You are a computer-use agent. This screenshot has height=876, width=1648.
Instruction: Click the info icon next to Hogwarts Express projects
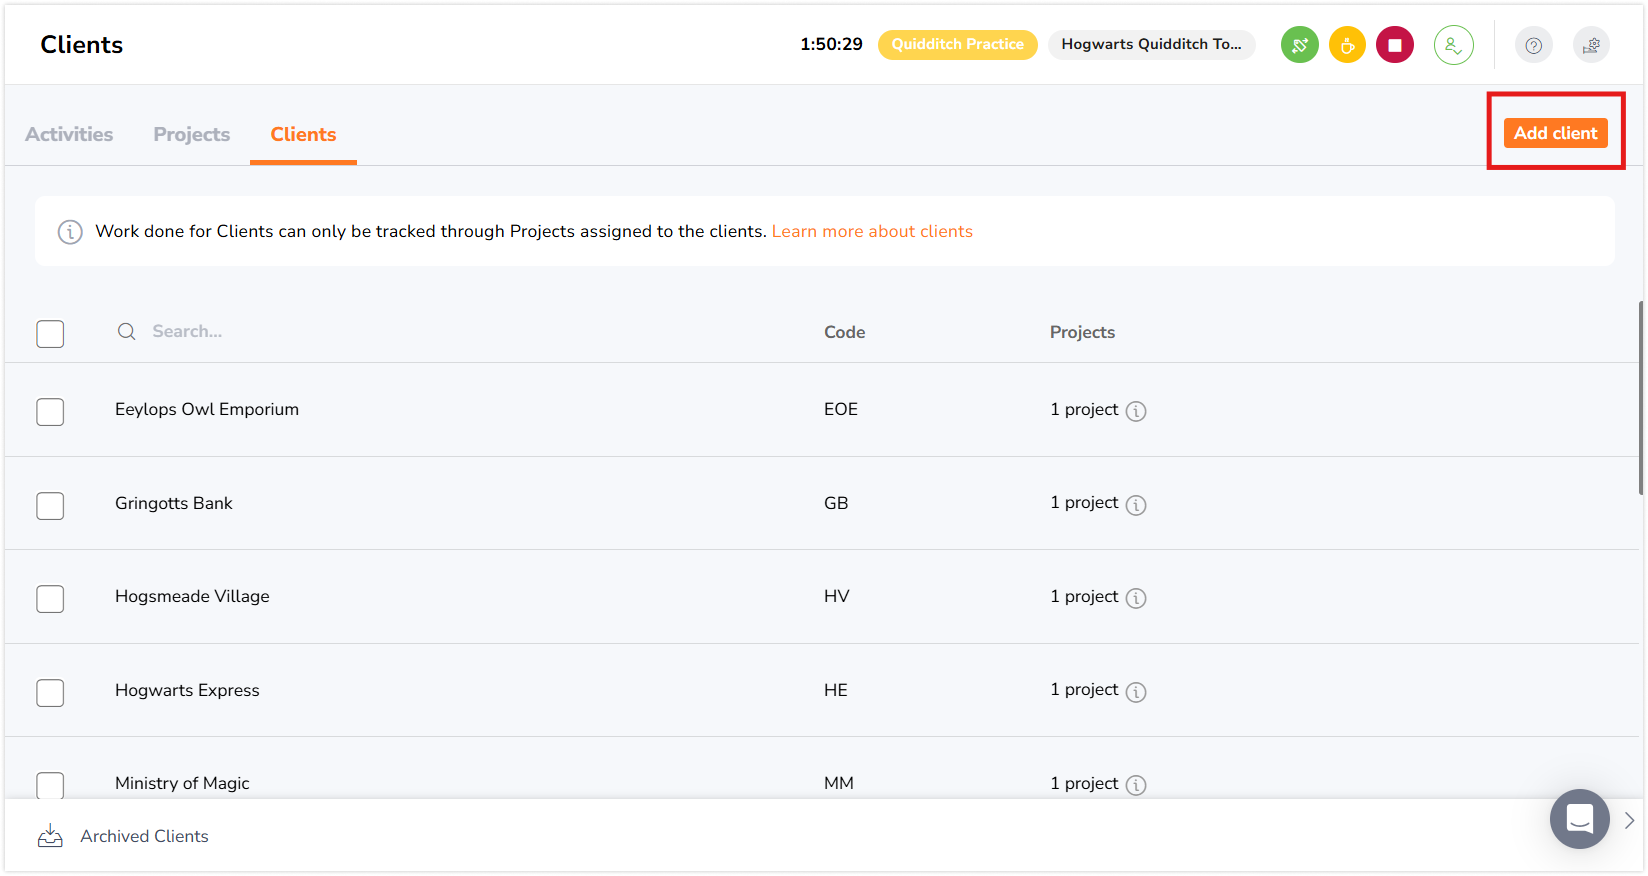coord(1136,692)
